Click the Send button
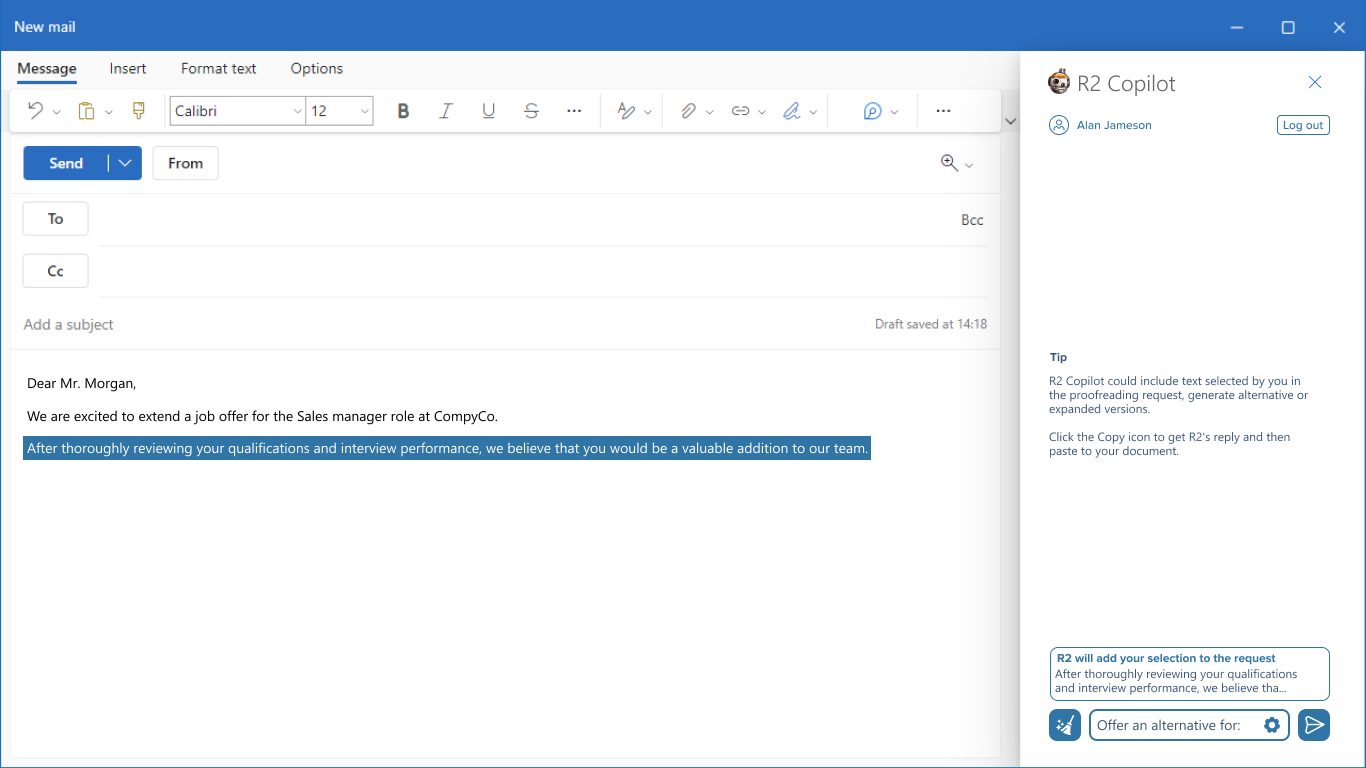The image size is (1366, 768). tap(66, 163)
